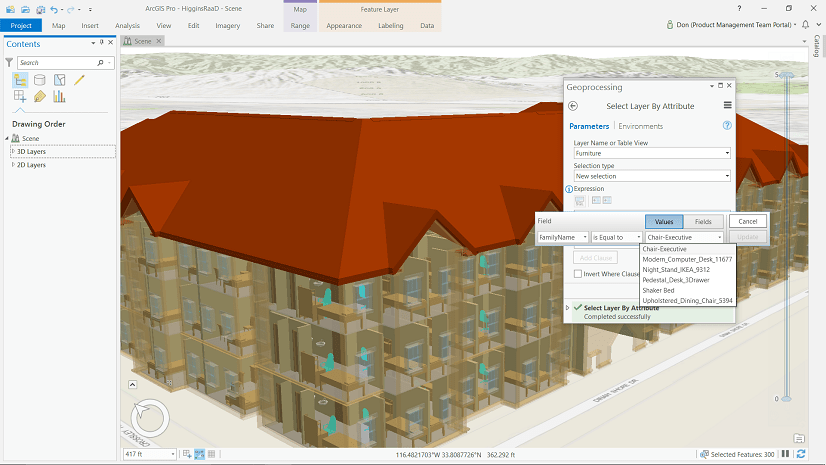Viewport: 826px width, 465px height.
Task: Choose Modern_Computer_Desk_11677 from the list
Action: click(687, 259)
